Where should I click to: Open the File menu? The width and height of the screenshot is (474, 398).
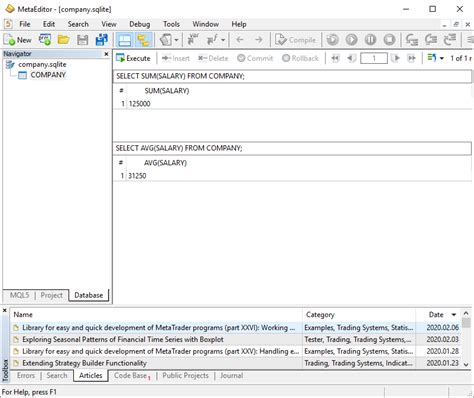coord(25,24)
